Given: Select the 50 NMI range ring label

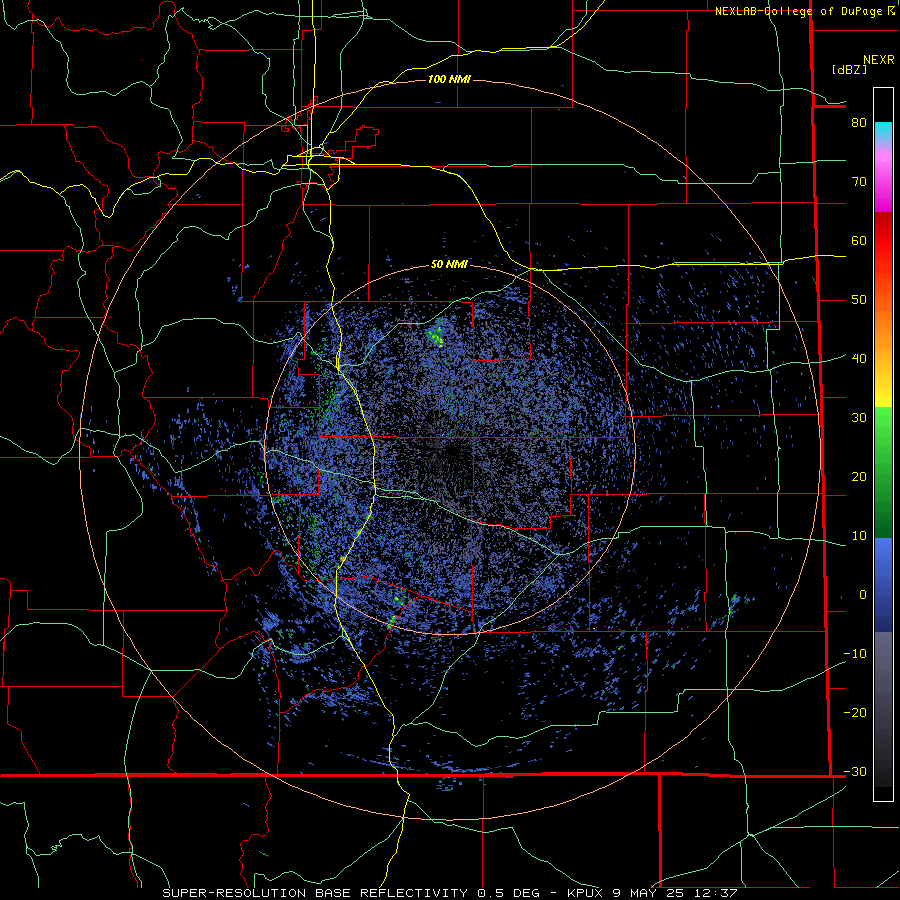Looking at the screenshot, I should click(x=449, y=265).
